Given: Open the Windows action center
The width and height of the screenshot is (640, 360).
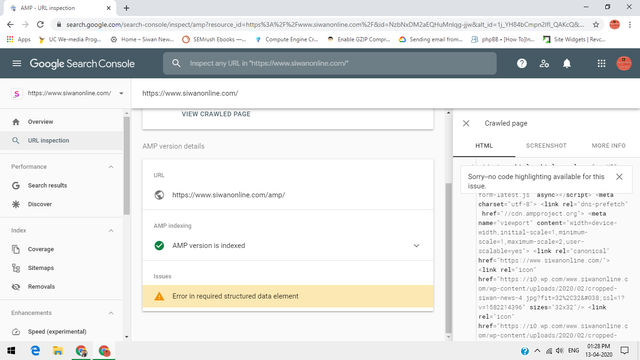Looking at the screenshot, I should [x=624, y=351].
